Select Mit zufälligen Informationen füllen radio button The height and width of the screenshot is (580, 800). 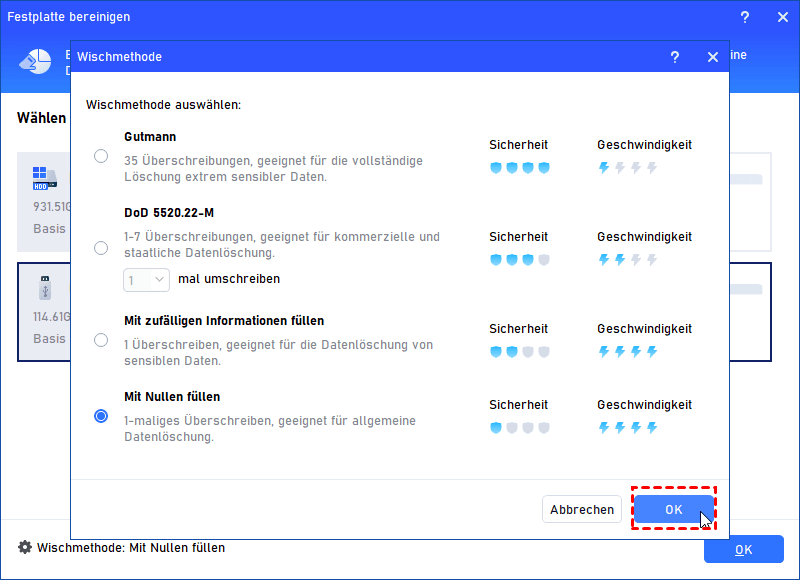[x=101, y=340]
